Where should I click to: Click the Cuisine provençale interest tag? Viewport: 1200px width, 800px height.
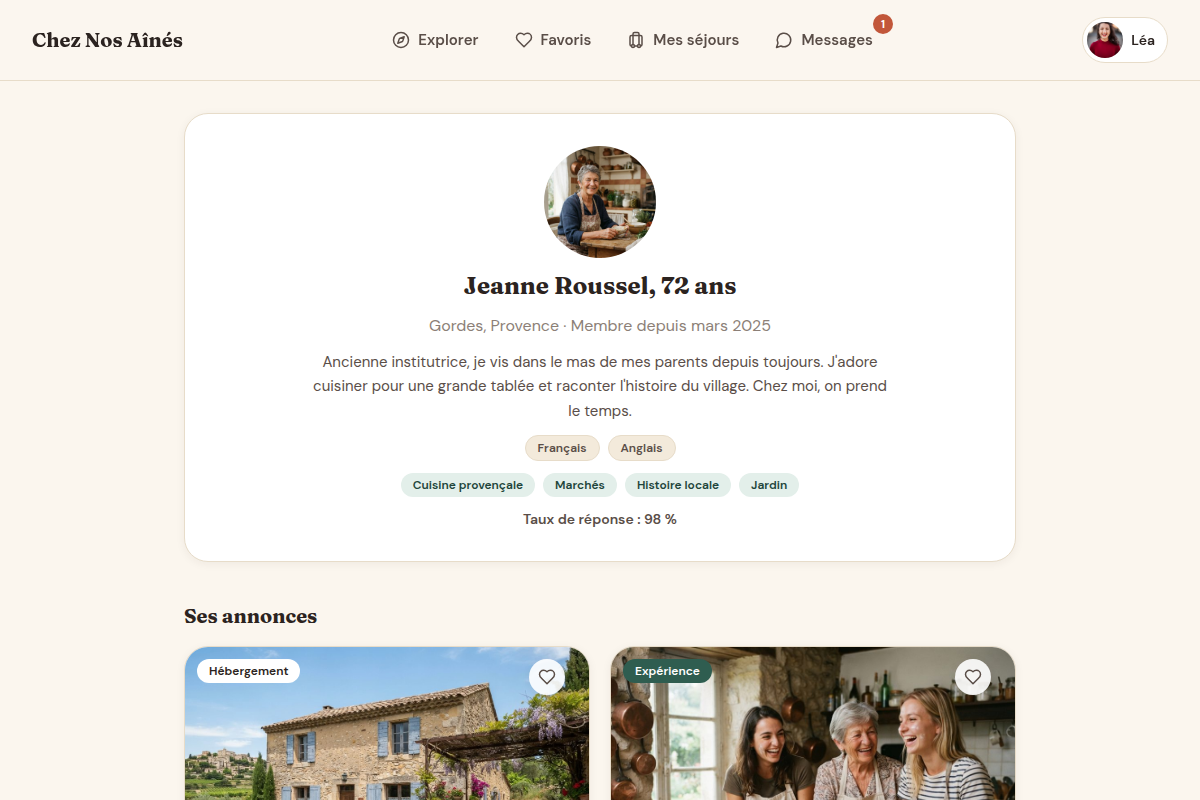tap(468, 485)
